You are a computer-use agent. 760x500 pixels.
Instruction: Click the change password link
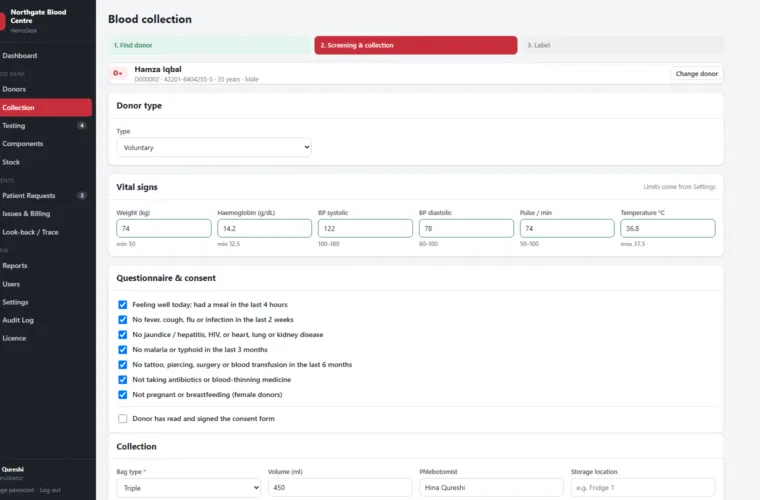16,490
